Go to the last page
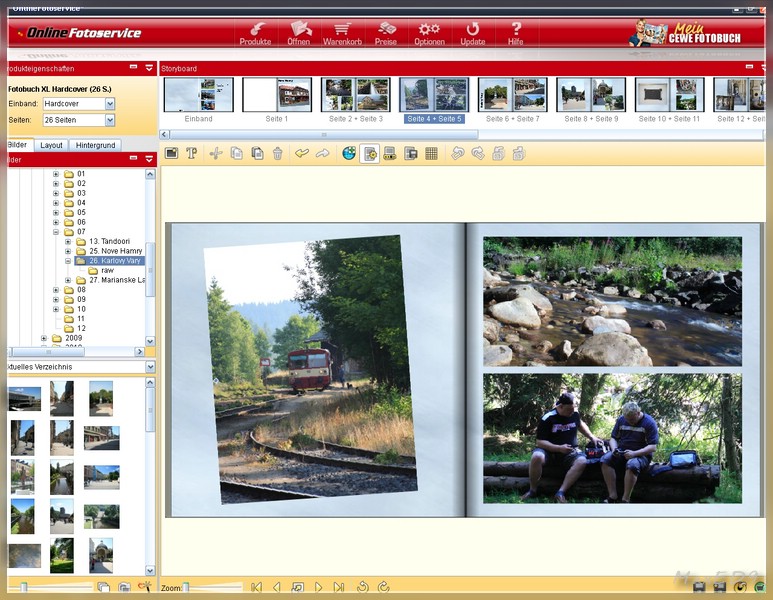 coord(339,587)
